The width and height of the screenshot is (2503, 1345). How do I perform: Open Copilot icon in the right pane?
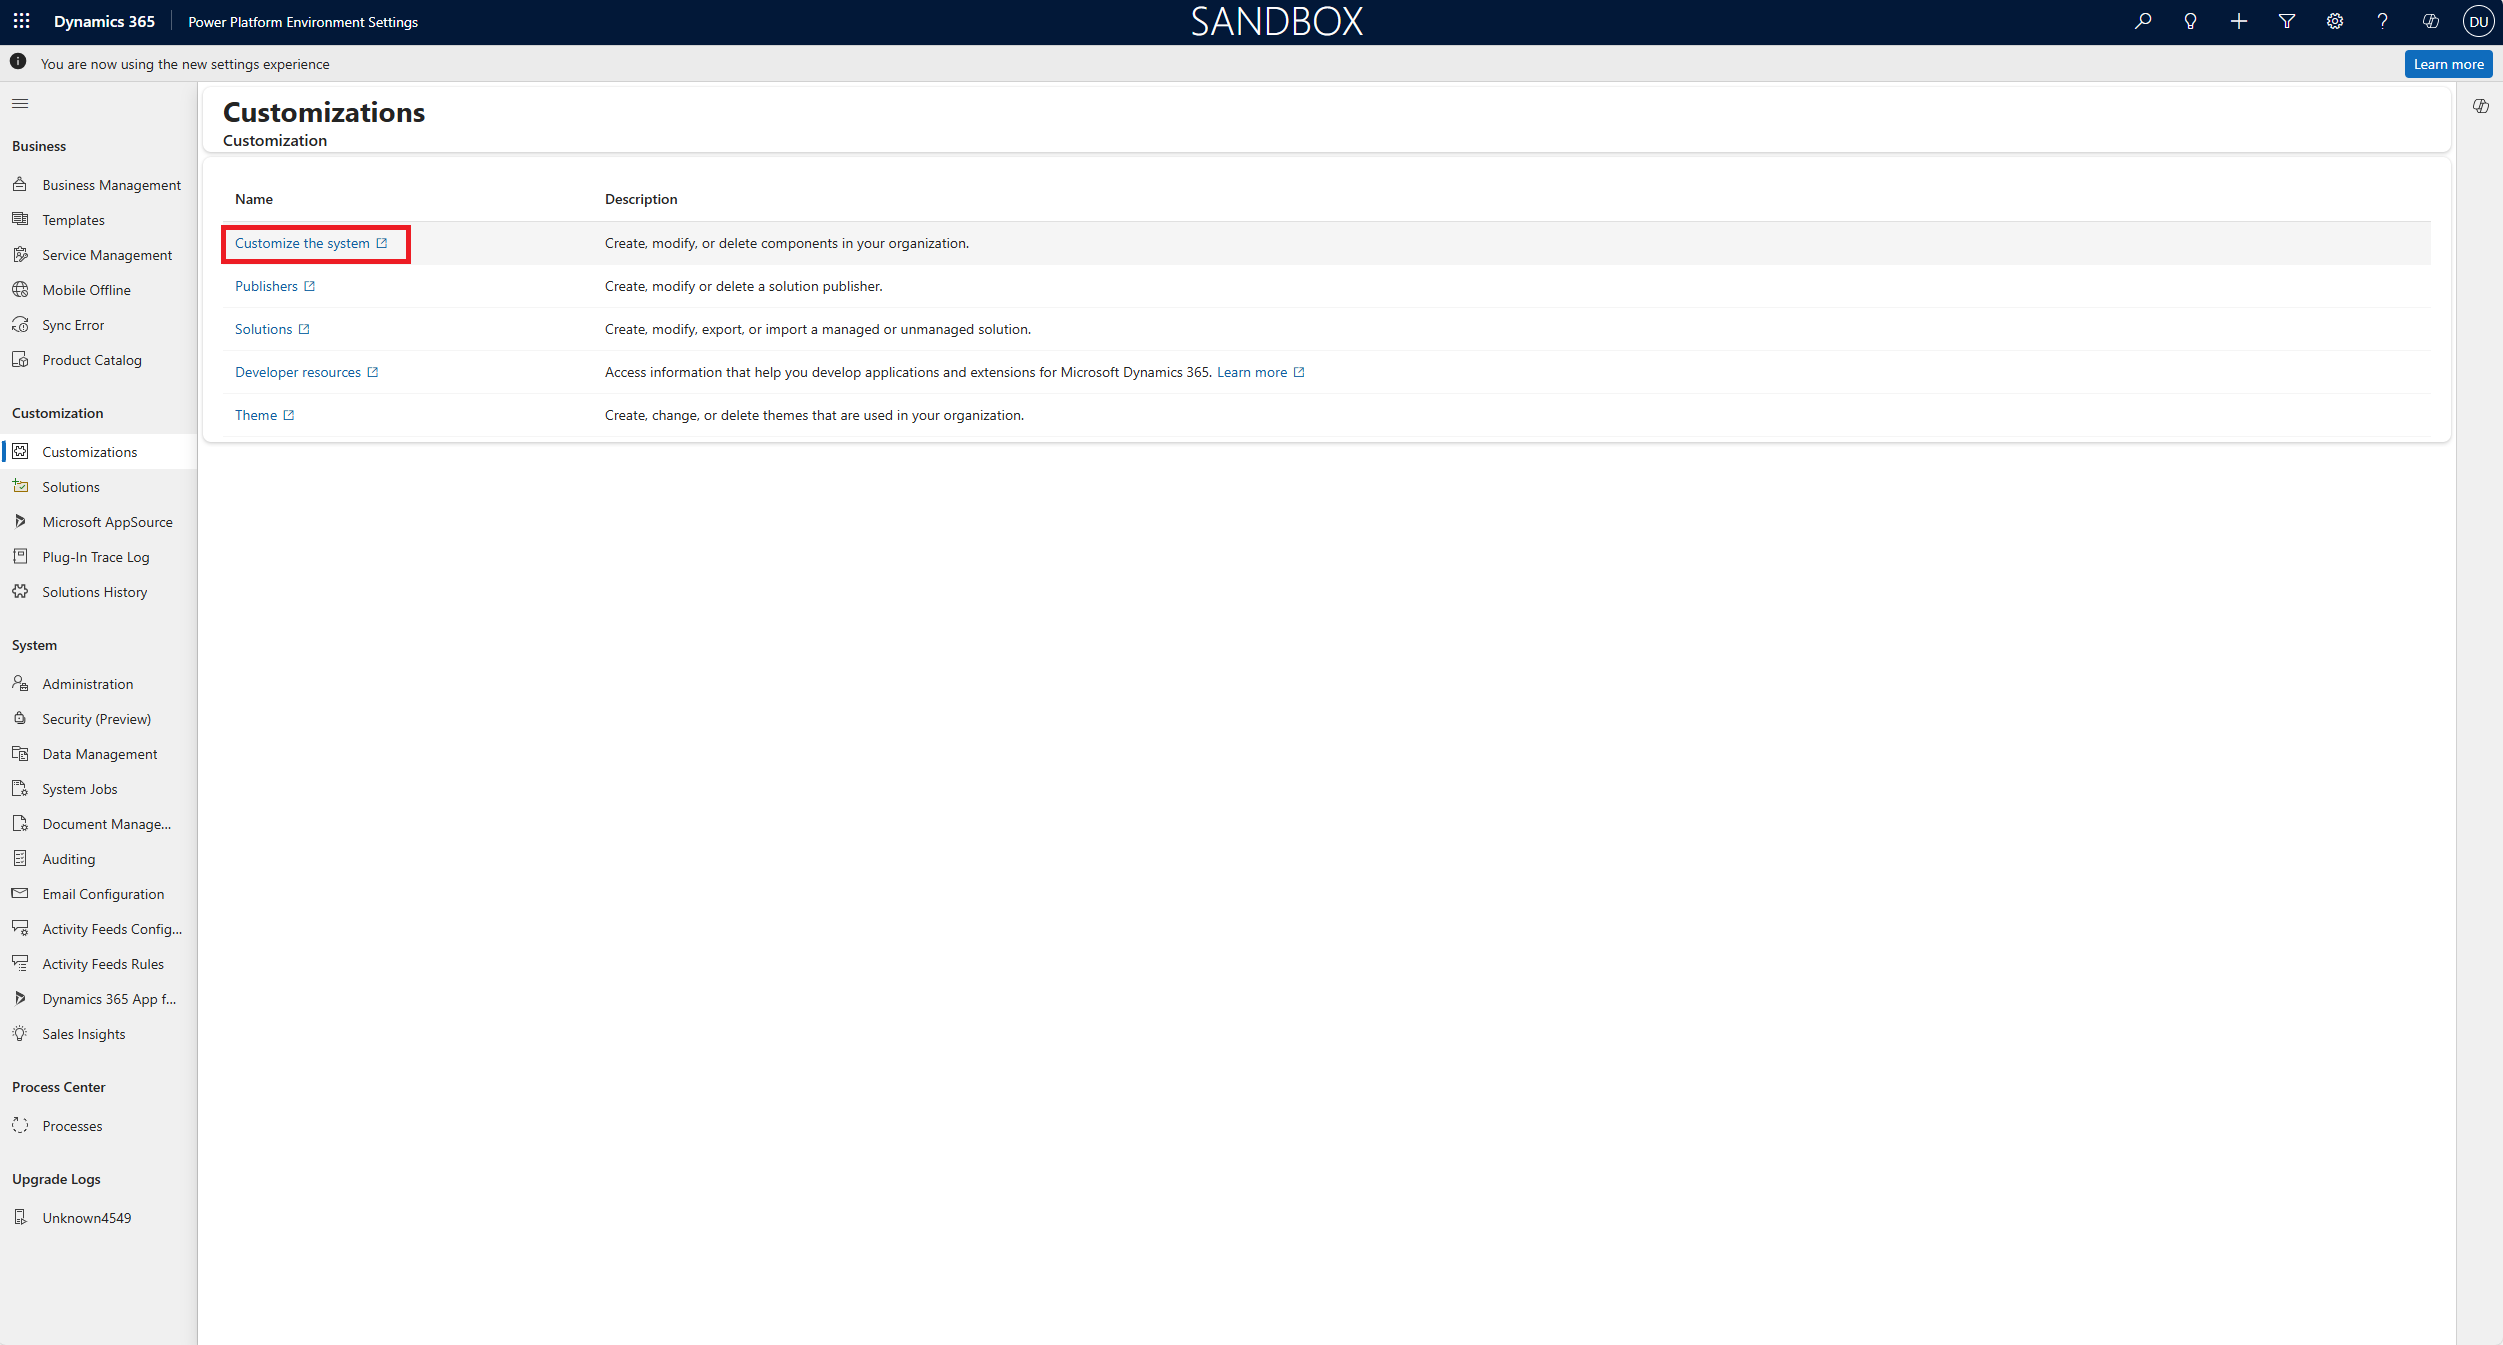pos(2480,106)
